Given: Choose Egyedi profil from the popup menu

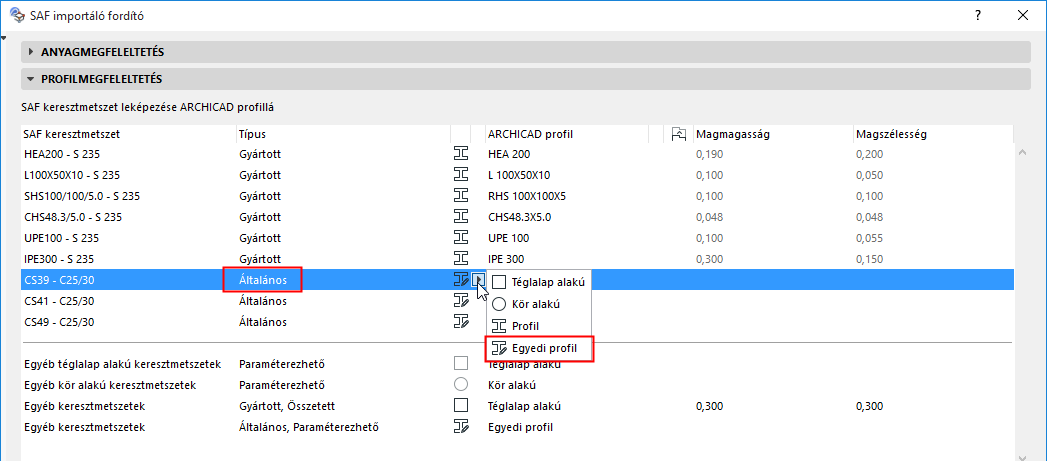Looking at the screenshot, I should (x=540, y=348).
